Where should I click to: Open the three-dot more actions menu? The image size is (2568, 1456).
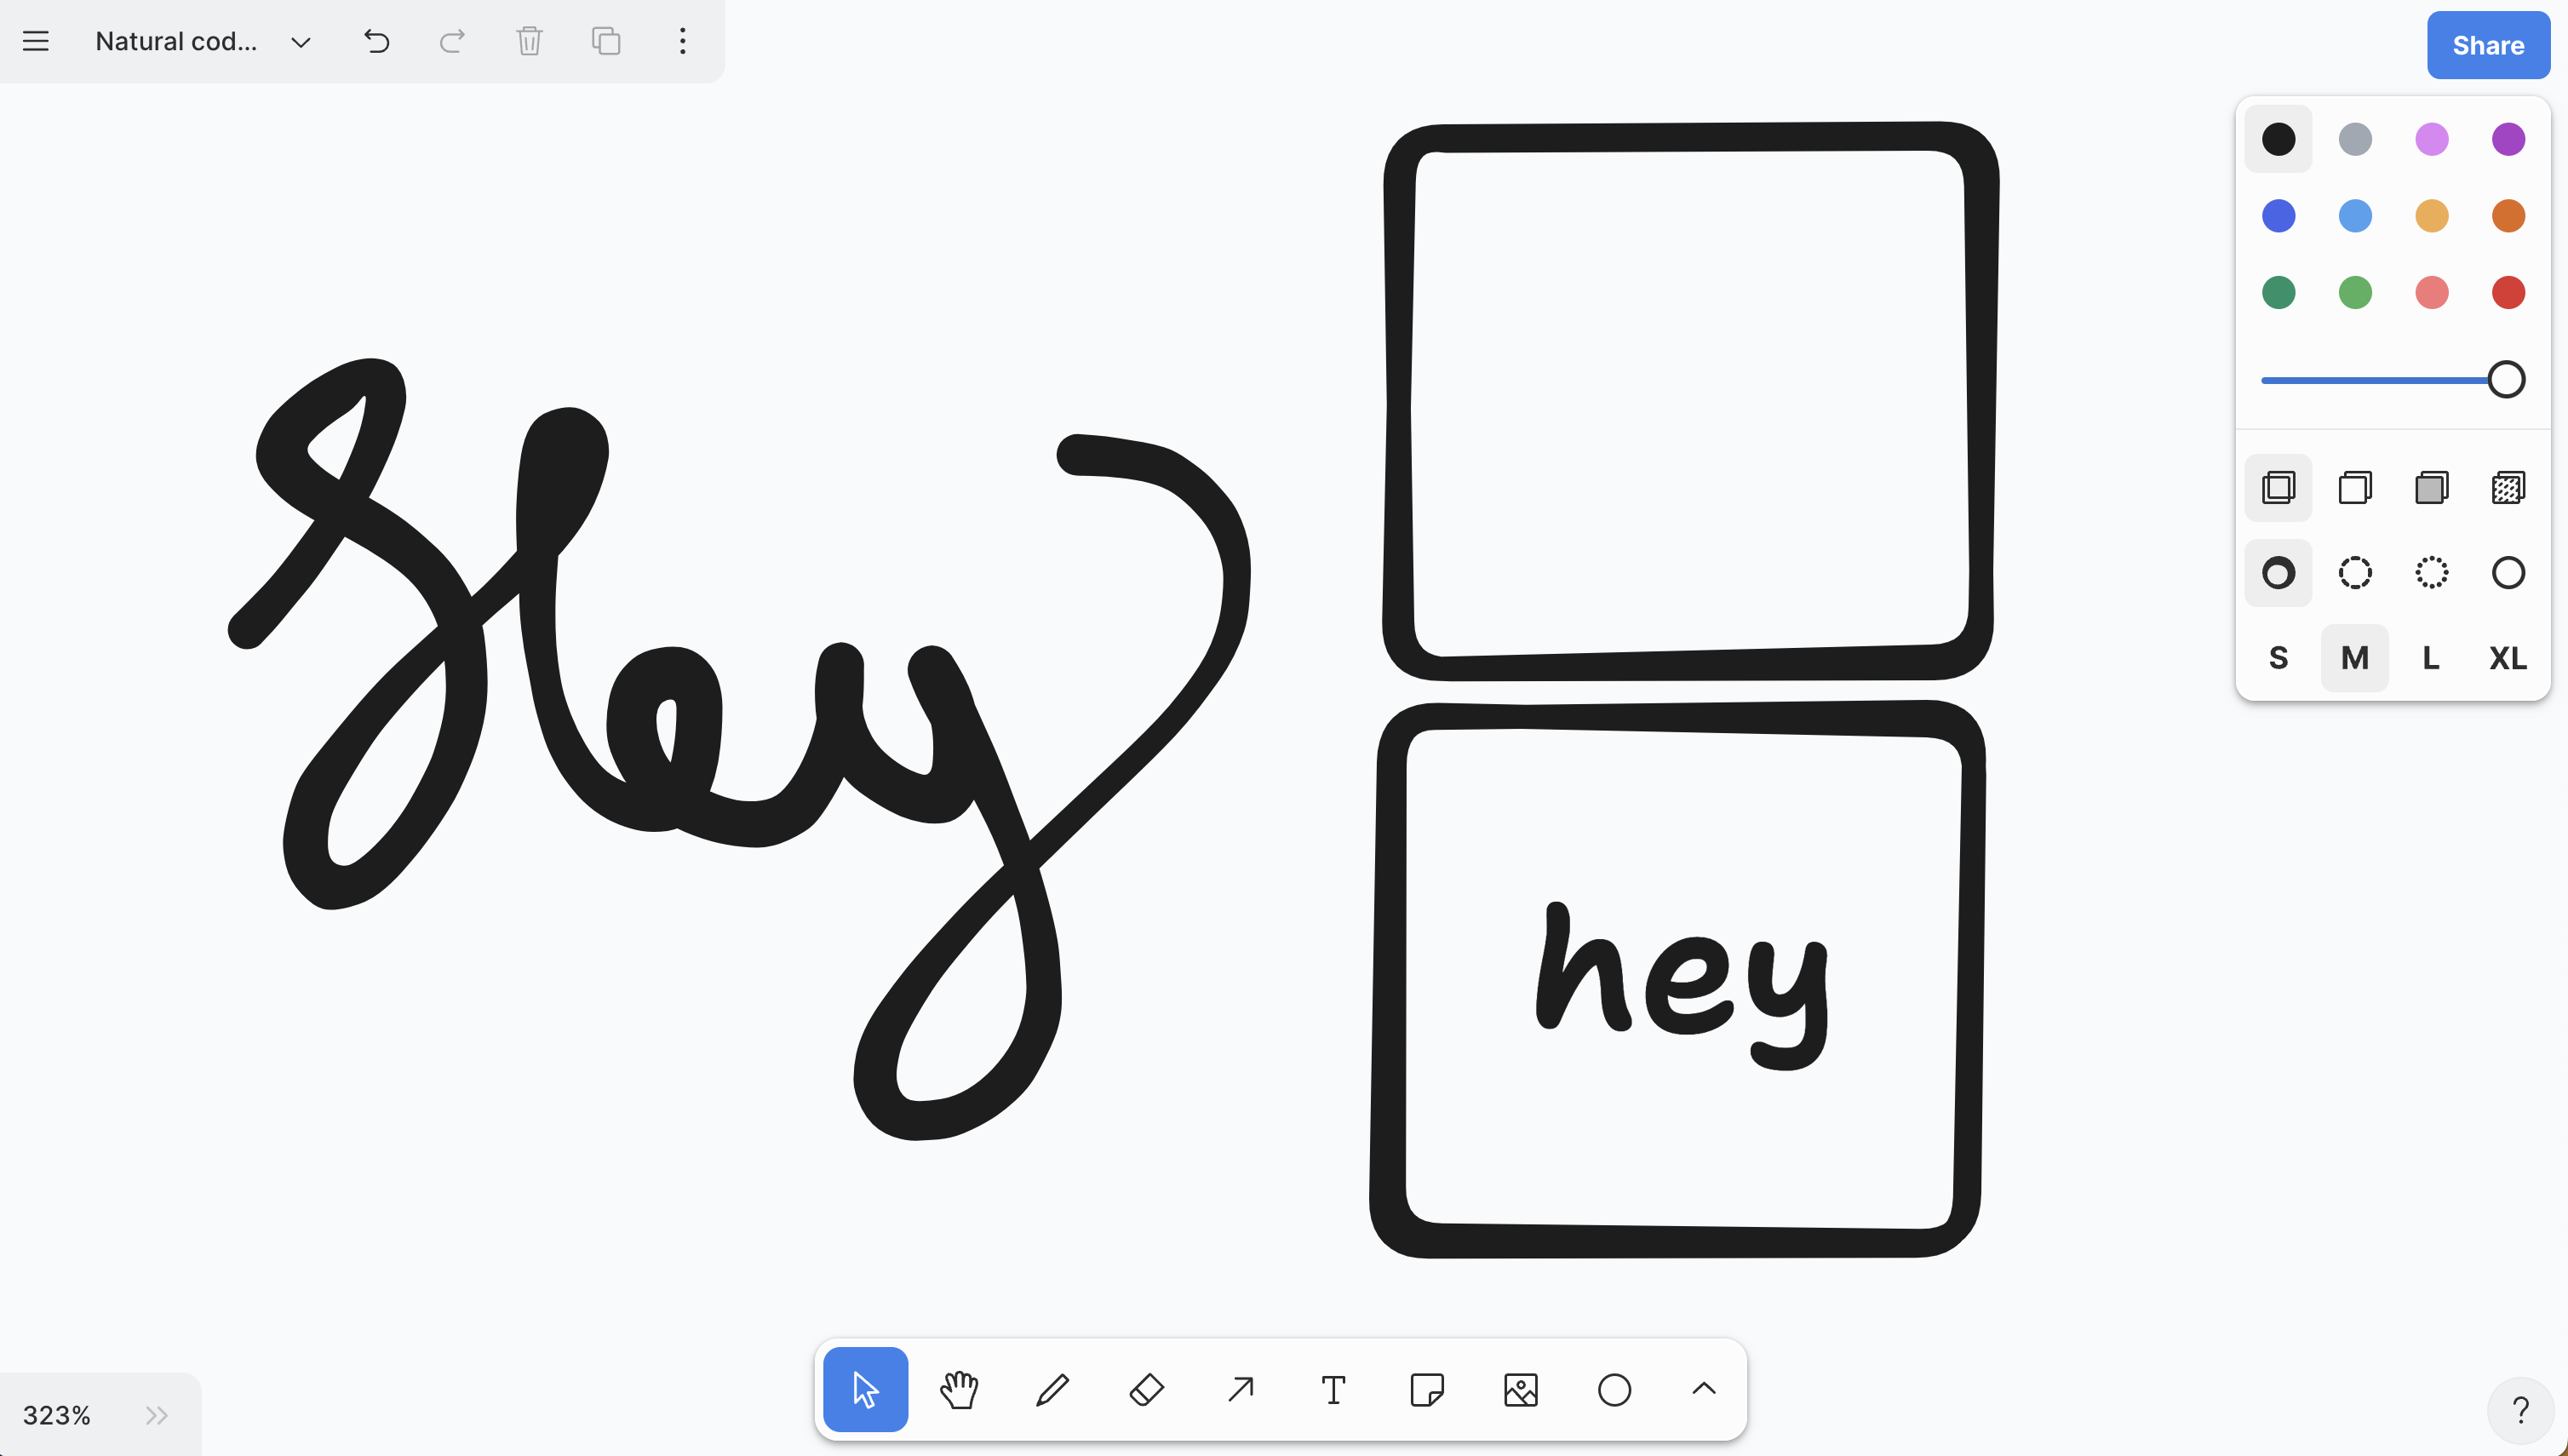point(682,41)
